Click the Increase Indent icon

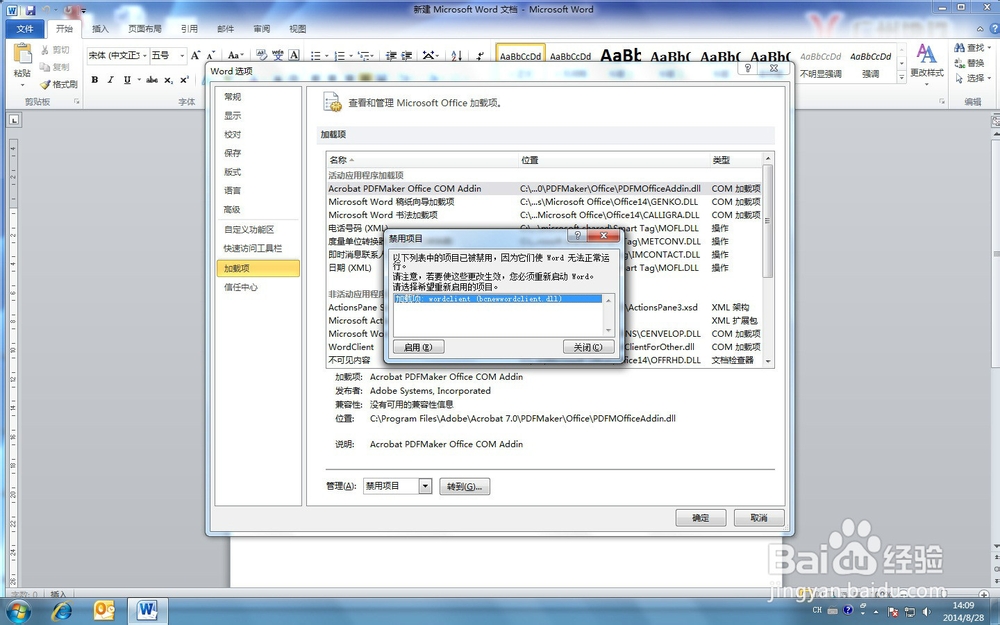pos(407,56)
